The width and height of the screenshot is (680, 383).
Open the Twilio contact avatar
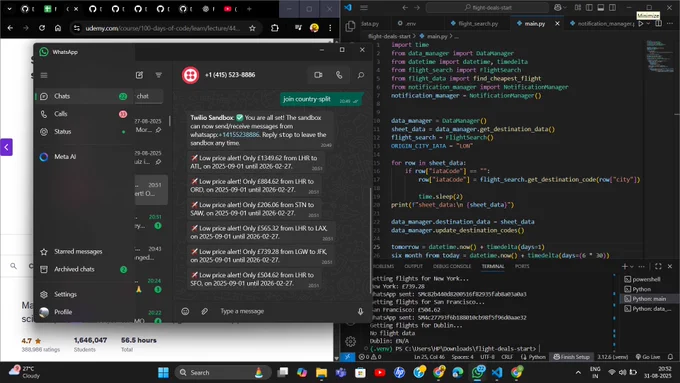(190, 75)
